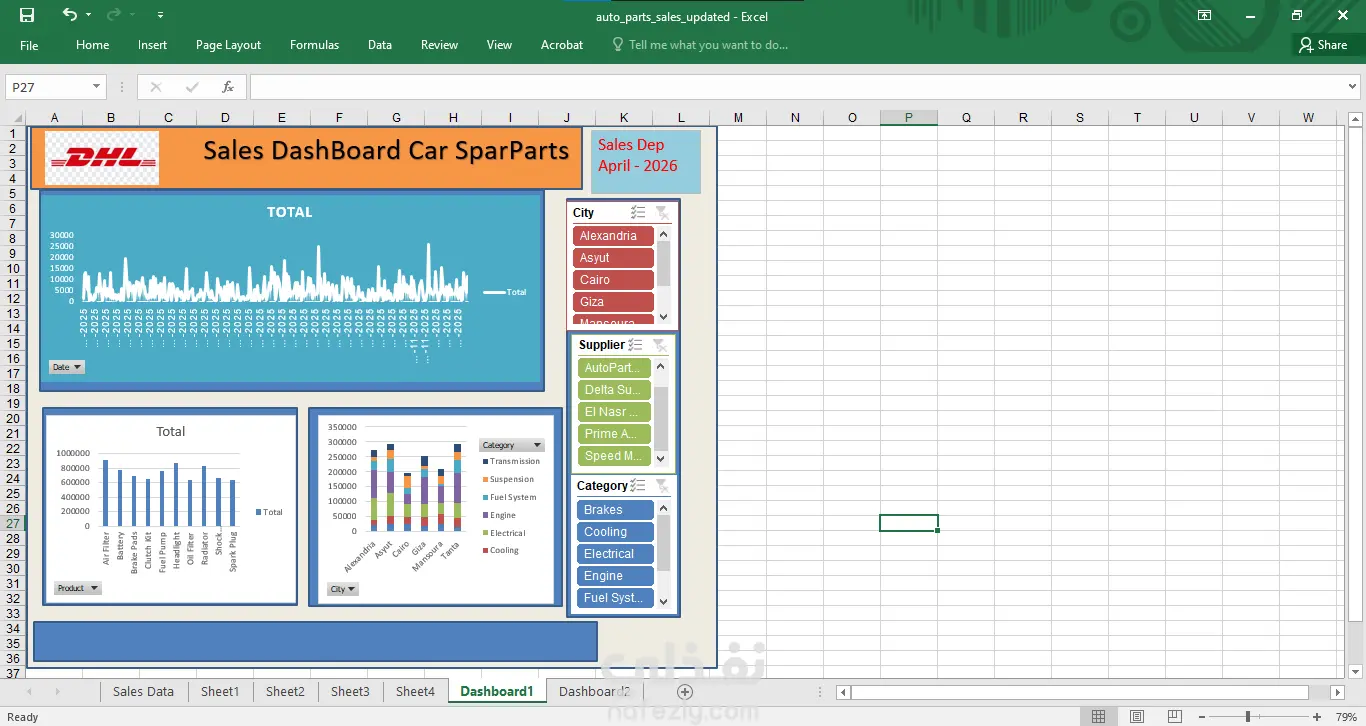Cancel the formula bar entry

click(156, 87)
